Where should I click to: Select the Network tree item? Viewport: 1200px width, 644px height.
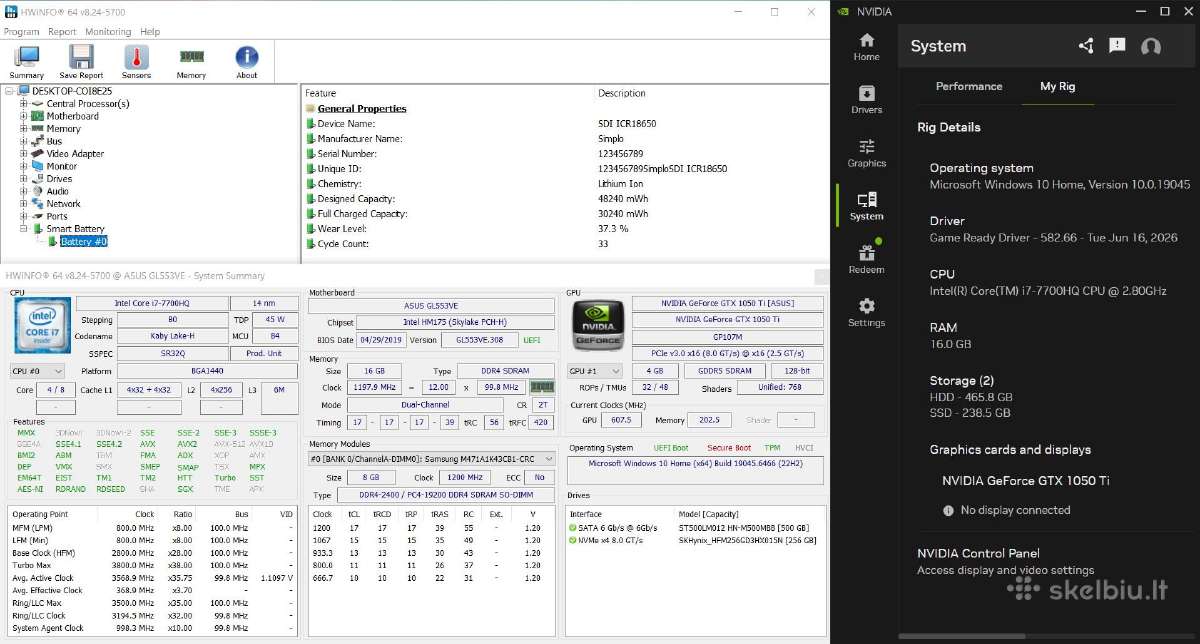coord(63,204)
